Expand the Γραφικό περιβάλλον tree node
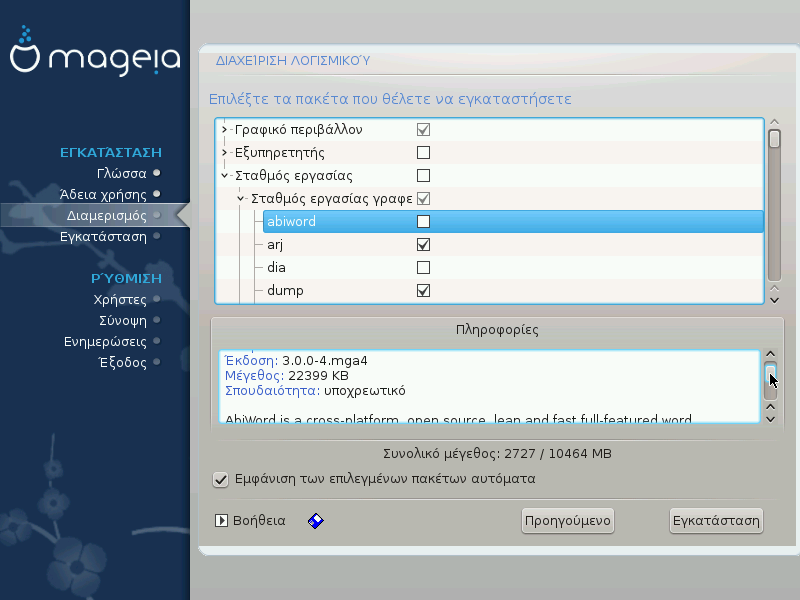 click(224, 130)
